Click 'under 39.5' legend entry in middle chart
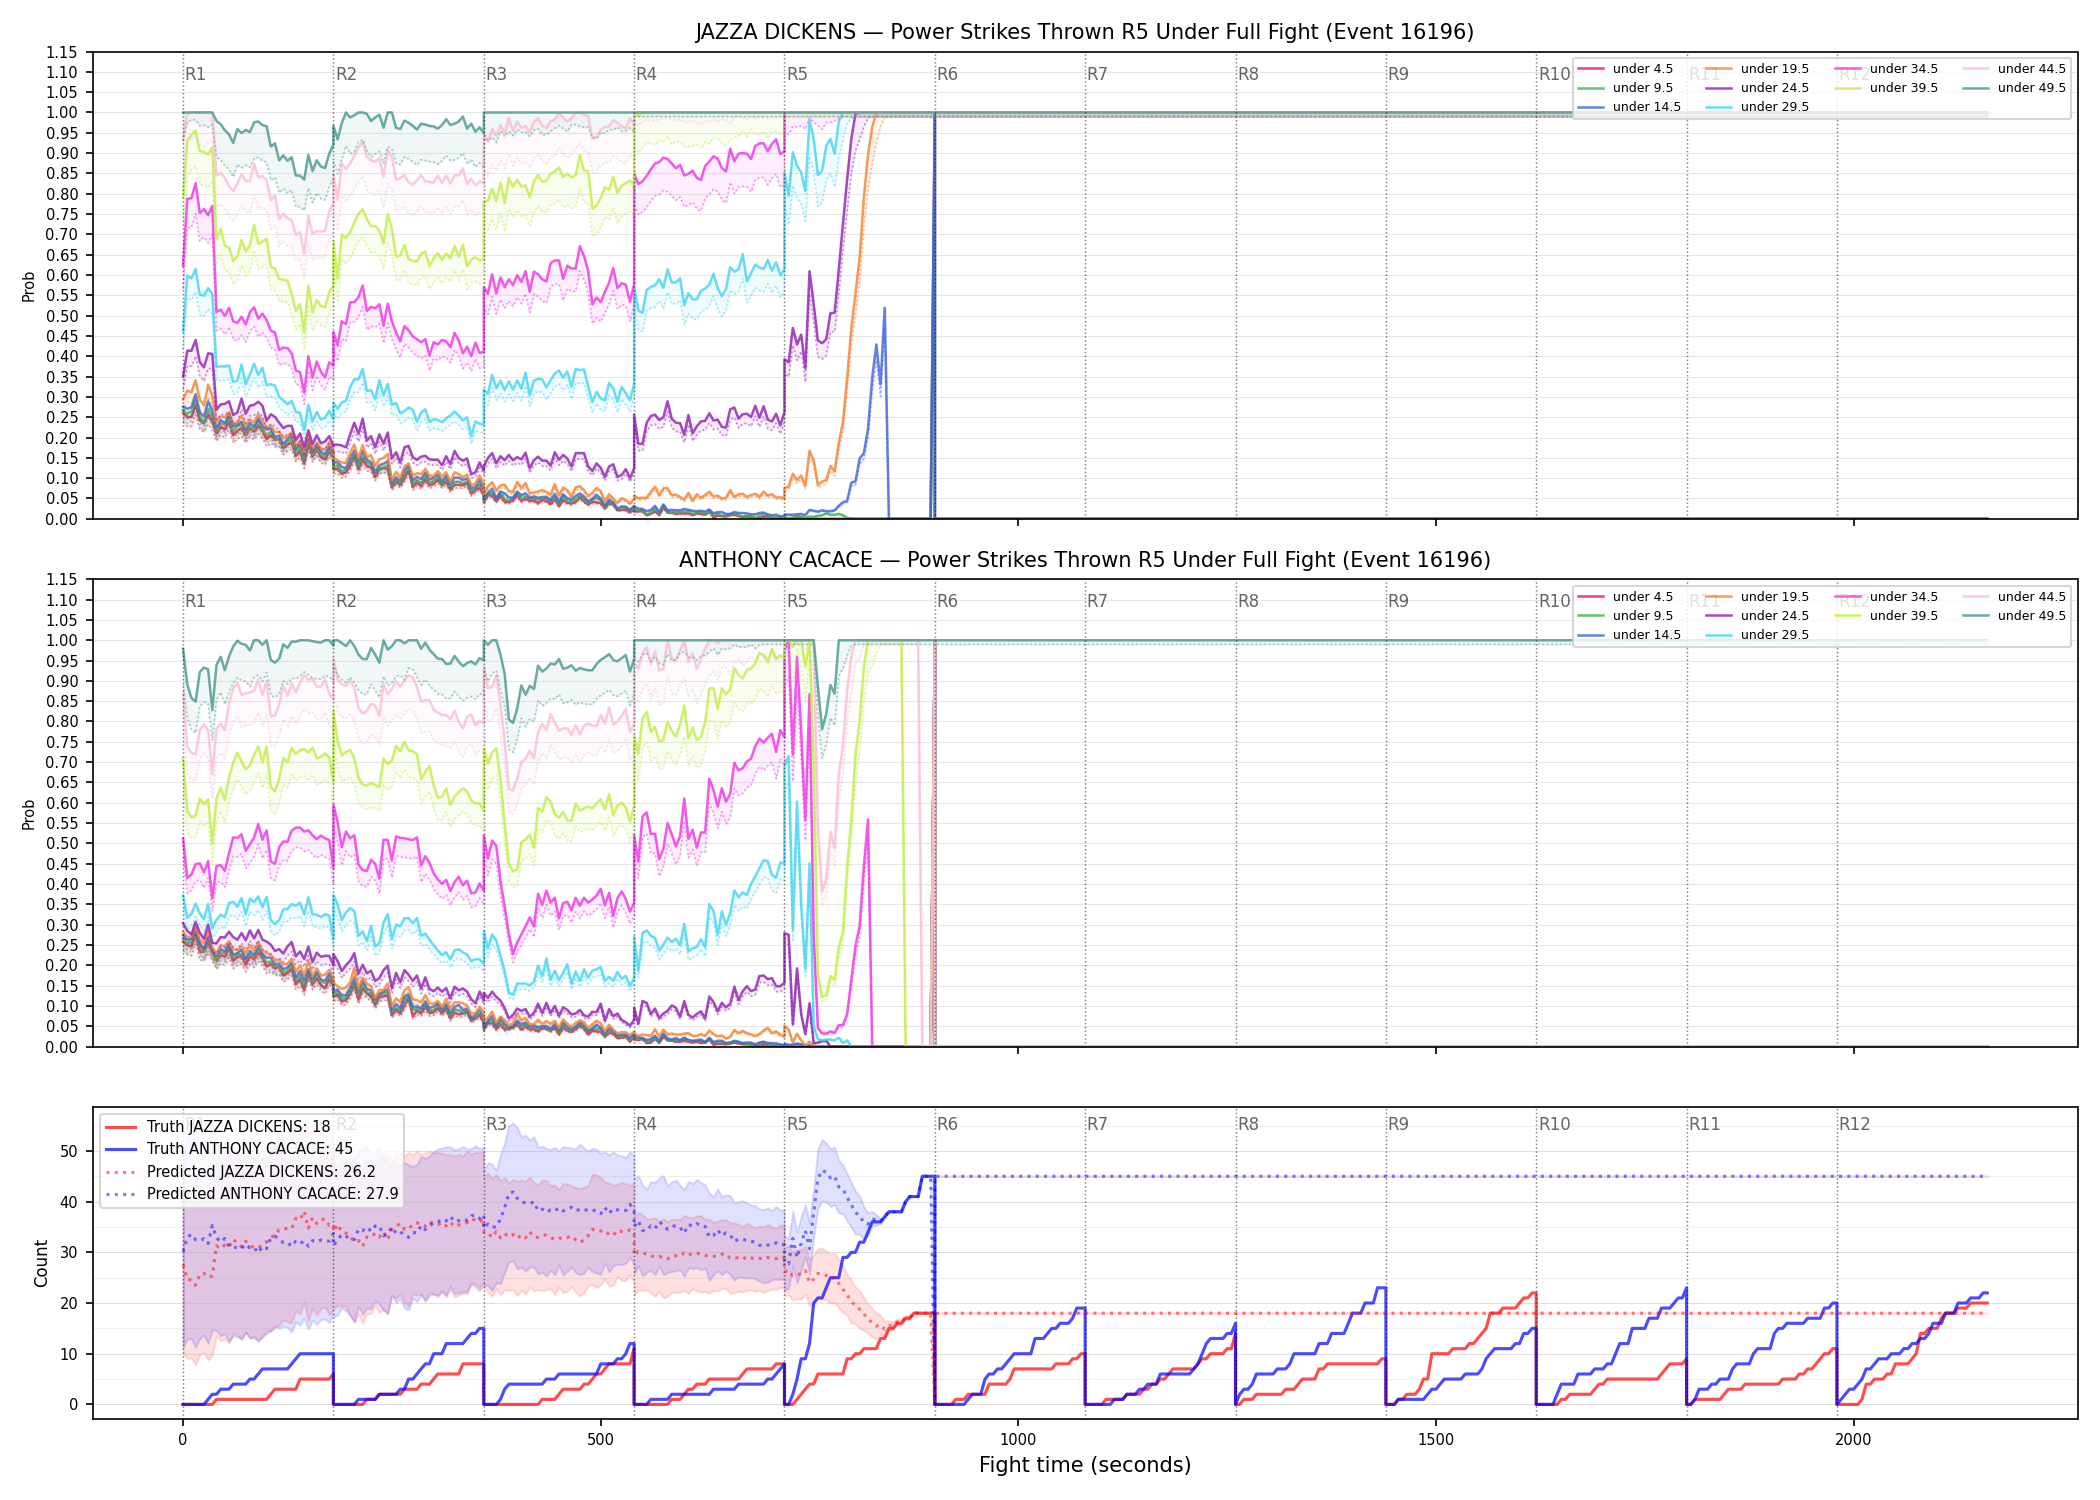This screenshot has height=1500, width=2100. tap(1886, 616)
